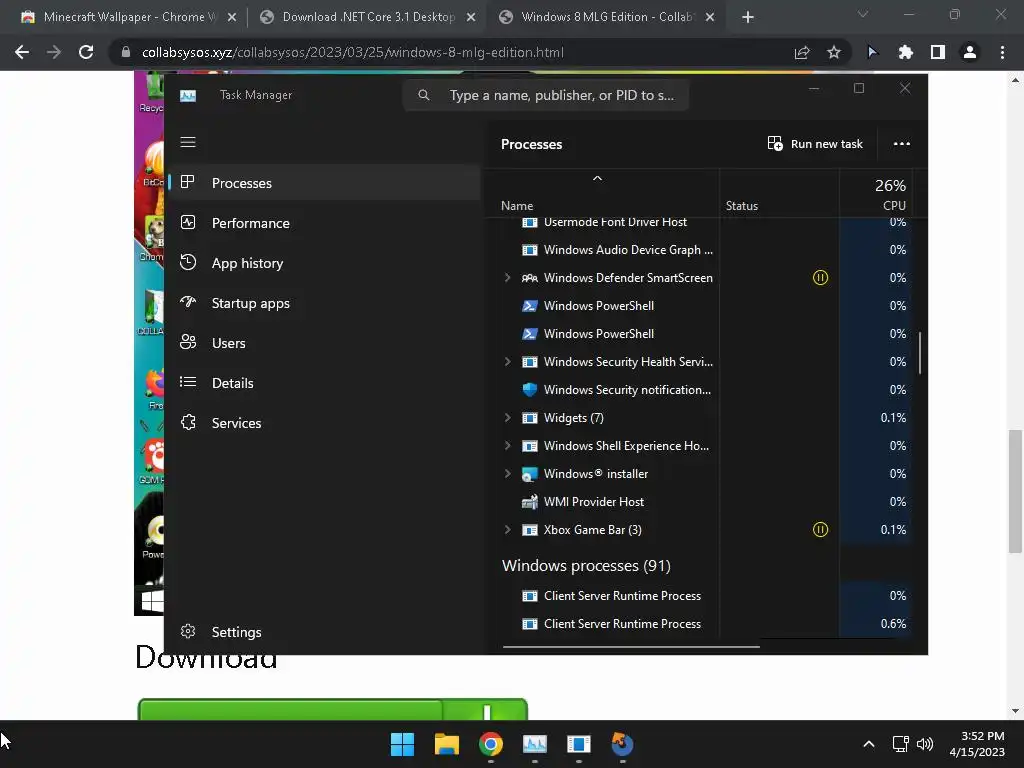The width and height of the screenshot is (1024, 768).
Task: Sort by the Status column header
Action: pos(779,194)
